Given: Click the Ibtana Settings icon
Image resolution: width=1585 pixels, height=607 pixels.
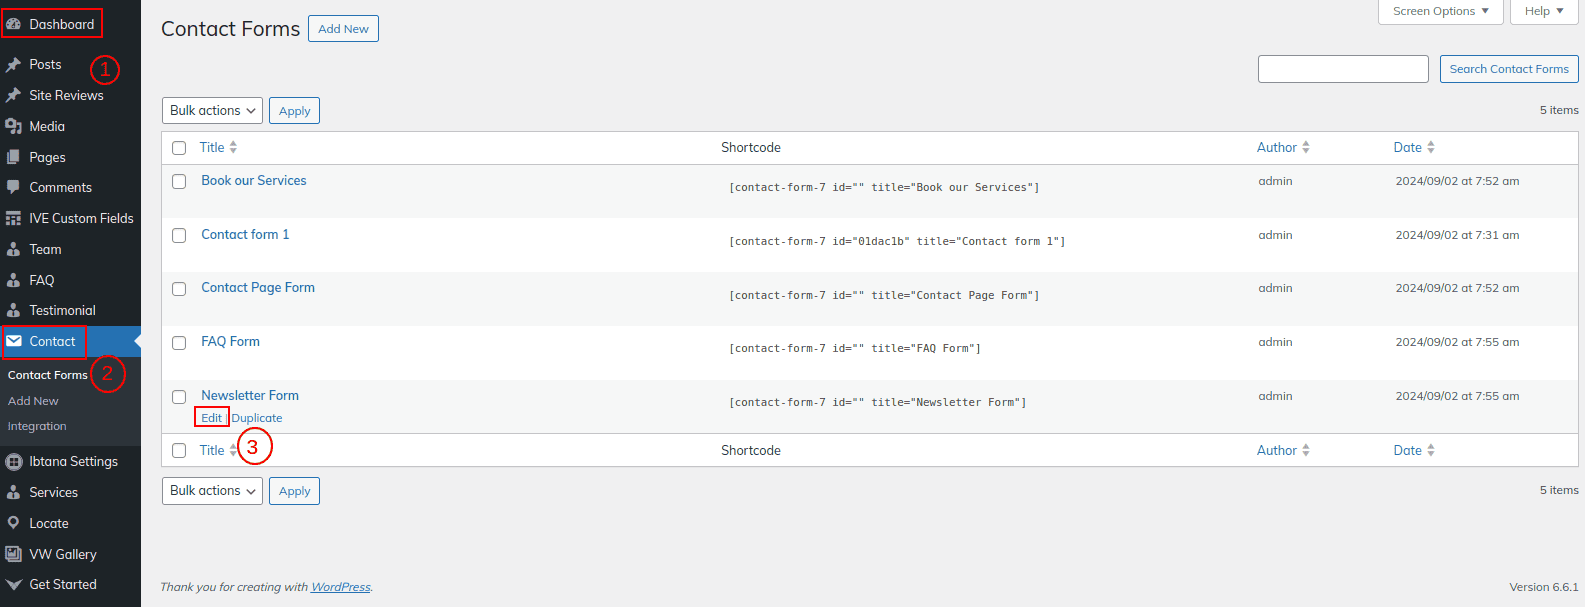Looking at the screenshot, I should coord(14,461).
